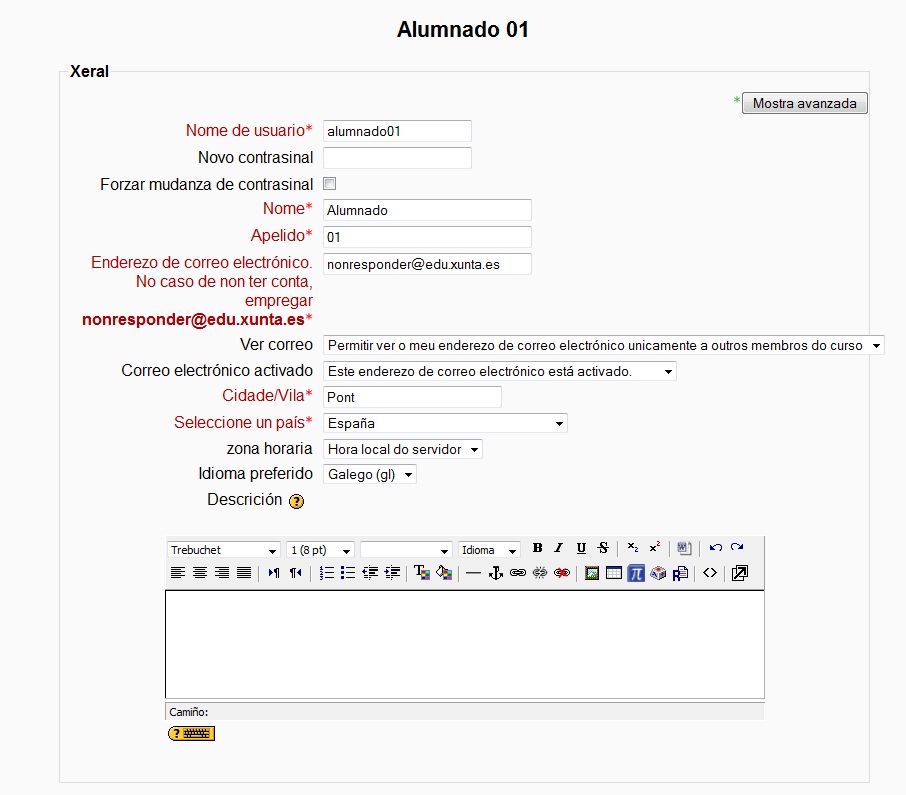Click into the Cidade/Vila text field

pyautogui.click(x=412, y=397)
